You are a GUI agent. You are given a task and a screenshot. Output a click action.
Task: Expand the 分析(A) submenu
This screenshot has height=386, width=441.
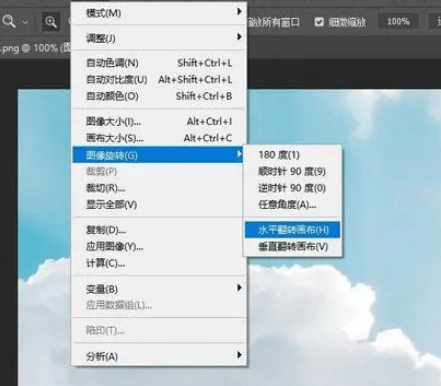(159, 356)
